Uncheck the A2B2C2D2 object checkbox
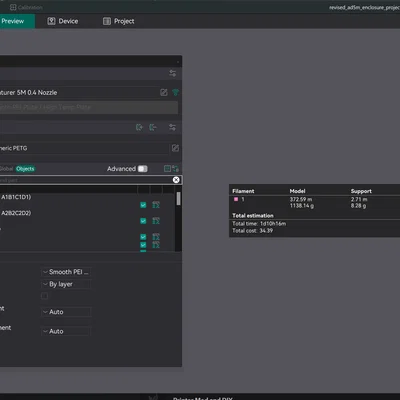Image resolution: width=400 pixels, height=400 pixels. pyautogui.click(x=143, y=221)
